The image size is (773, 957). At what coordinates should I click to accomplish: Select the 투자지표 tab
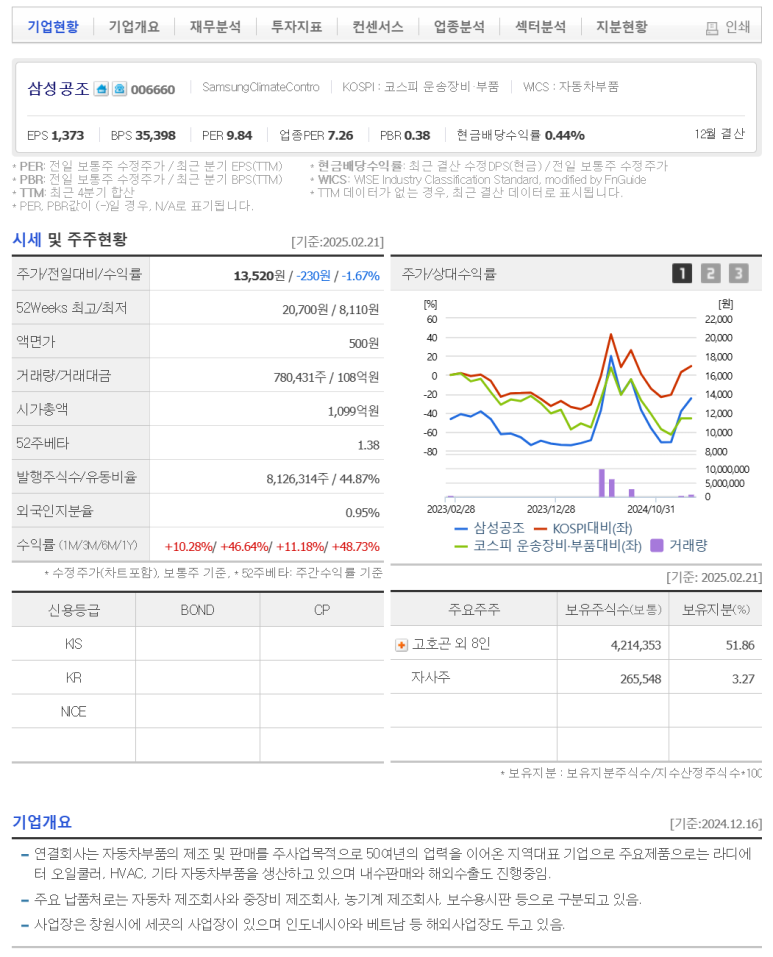click(297, 26)
